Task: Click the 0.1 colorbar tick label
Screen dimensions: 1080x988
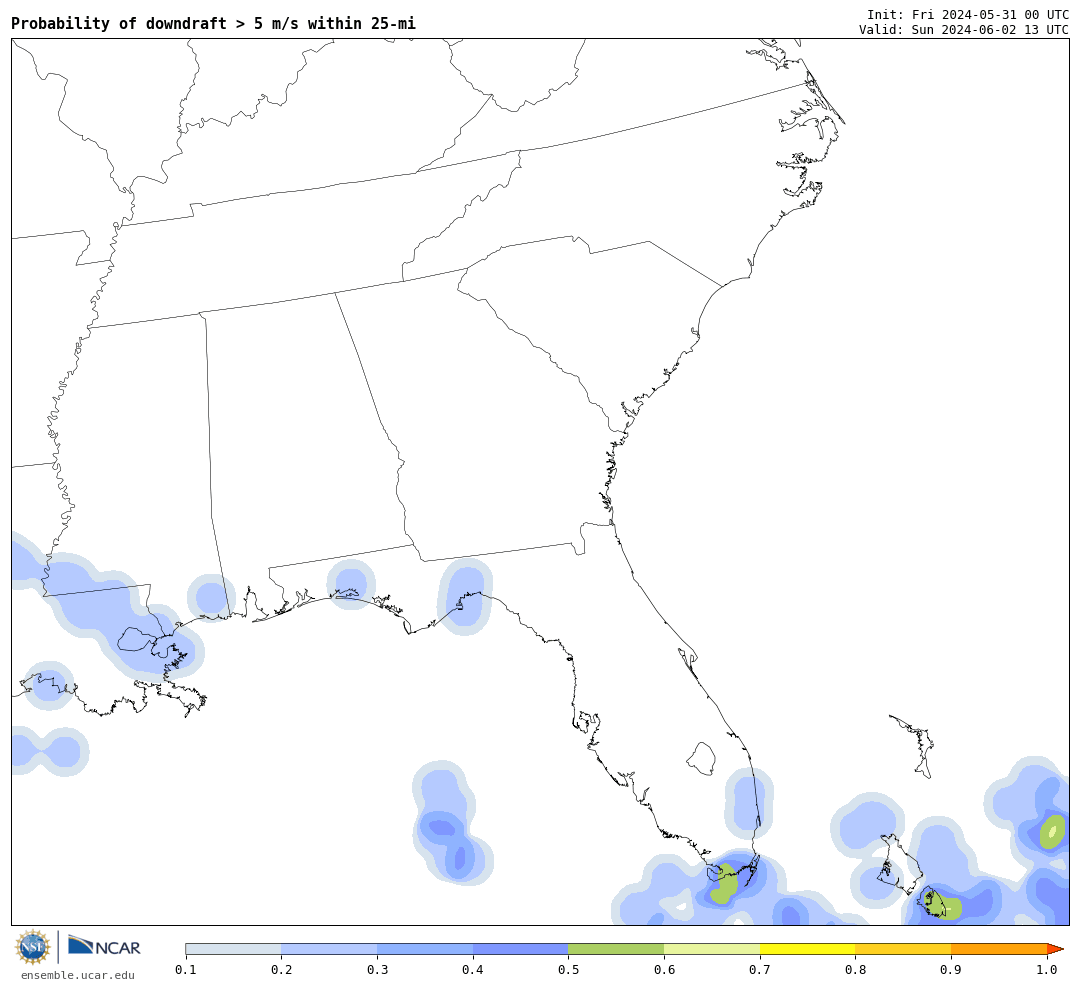Action: pyautogui.click(x=186, y=969)
